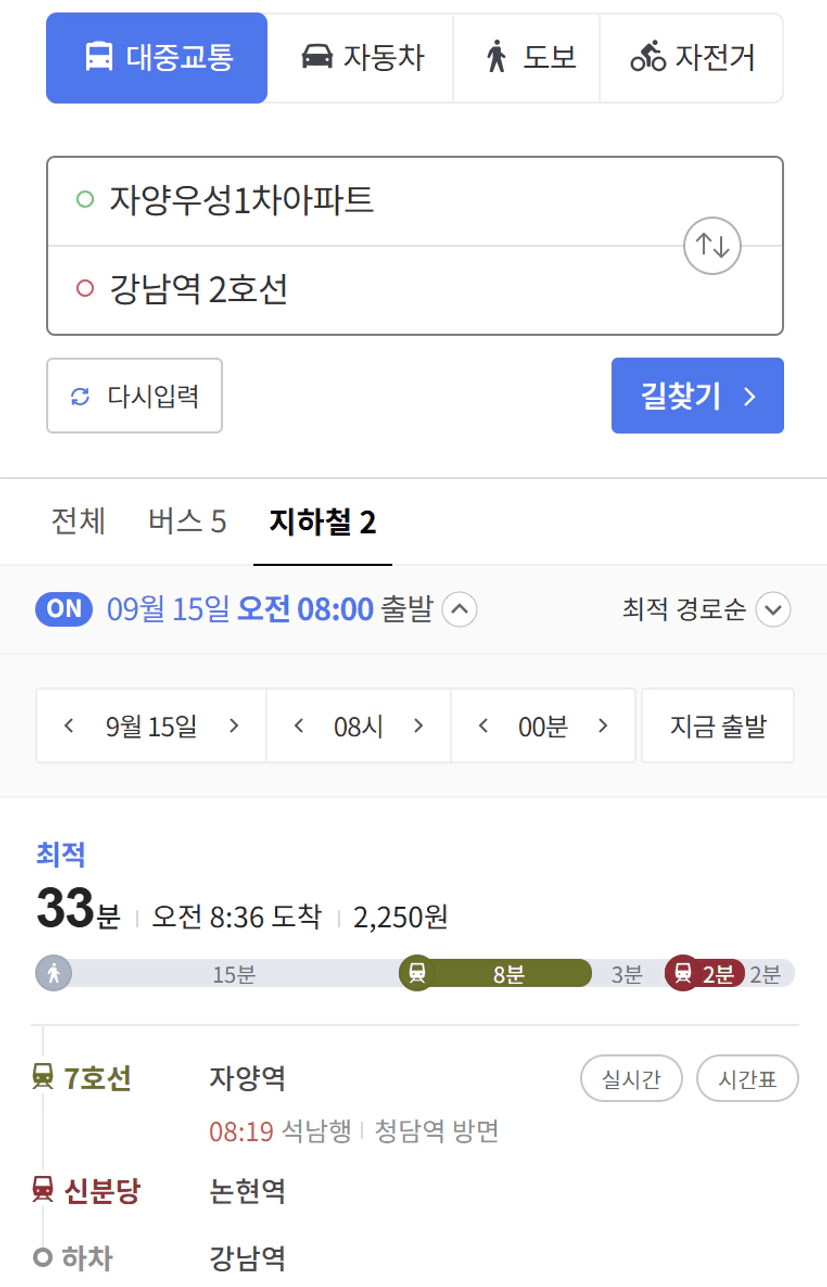Select the car (자동차) transport mode
This screenshot has height=1287, width=827.
click(x=361, y=58)
